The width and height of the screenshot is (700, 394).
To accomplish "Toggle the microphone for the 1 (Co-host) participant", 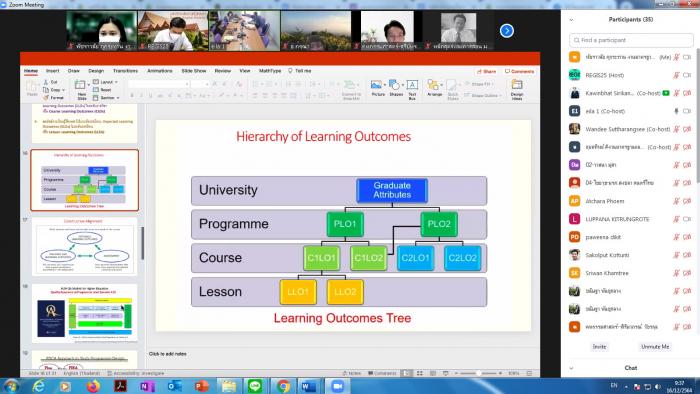I will point(676,111).
